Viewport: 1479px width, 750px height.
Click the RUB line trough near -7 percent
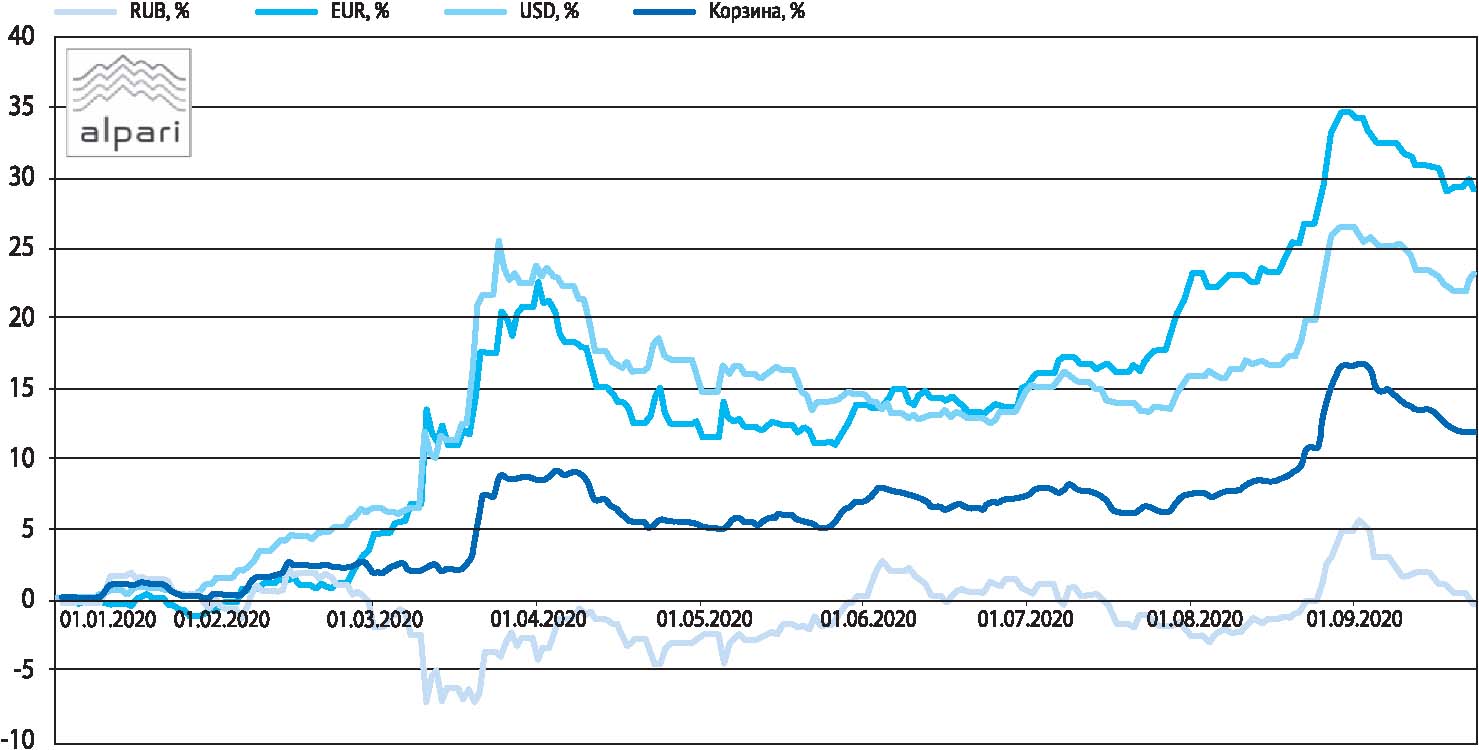click(427, 700)
